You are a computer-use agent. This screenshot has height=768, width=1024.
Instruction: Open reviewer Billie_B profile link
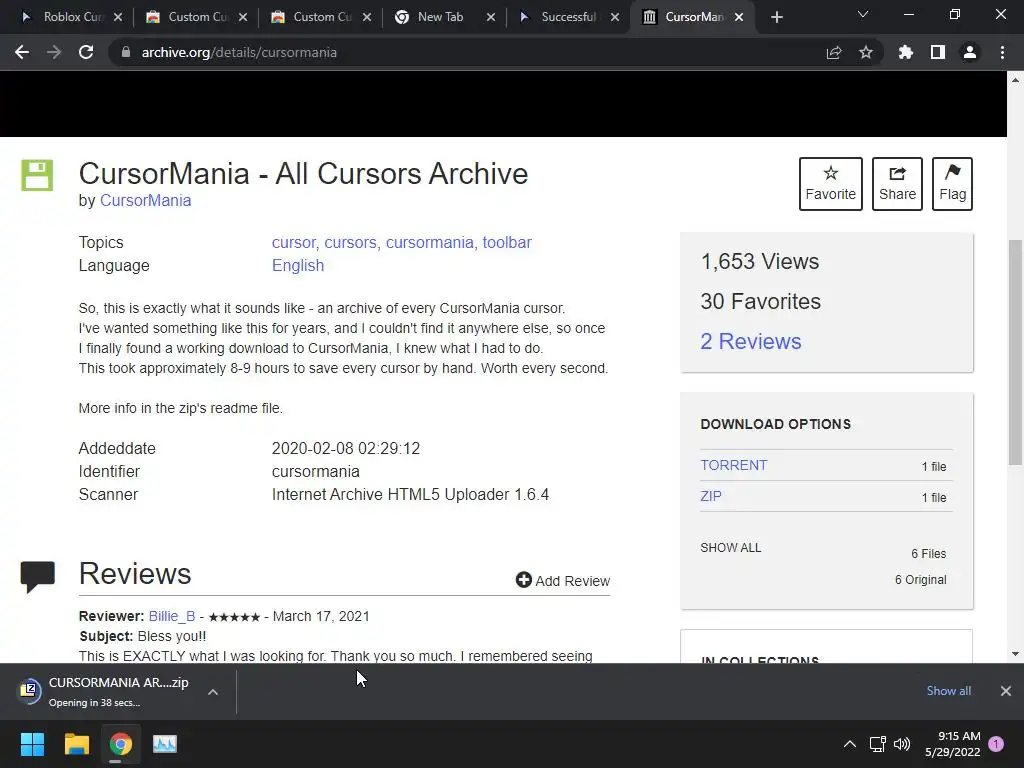point(172,616)
